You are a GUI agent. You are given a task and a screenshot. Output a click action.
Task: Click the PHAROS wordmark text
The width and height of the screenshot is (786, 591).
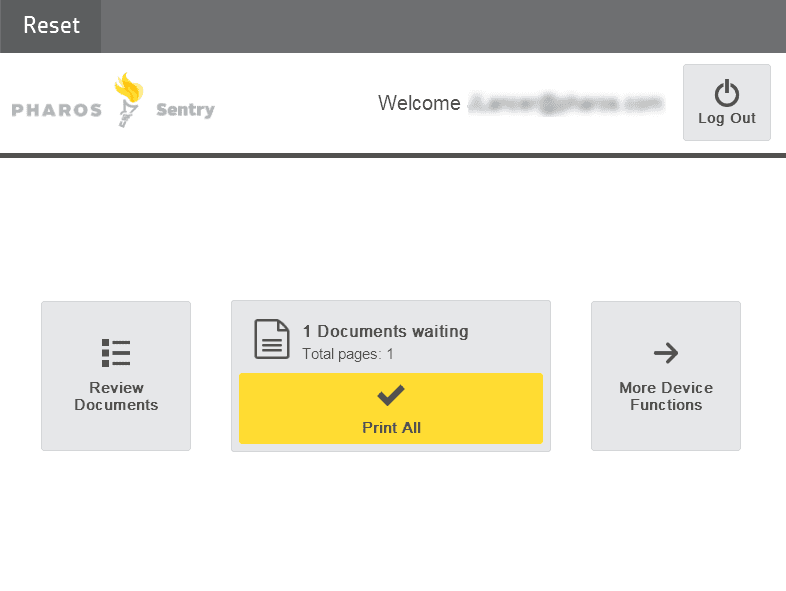pyautogui.click(x=57, y=110)
